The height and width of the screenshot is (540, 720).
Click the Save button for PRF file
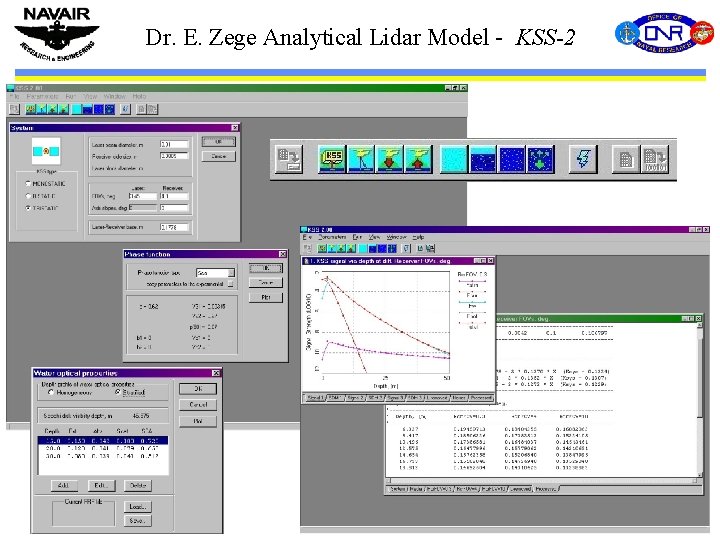tap(138, 521)
